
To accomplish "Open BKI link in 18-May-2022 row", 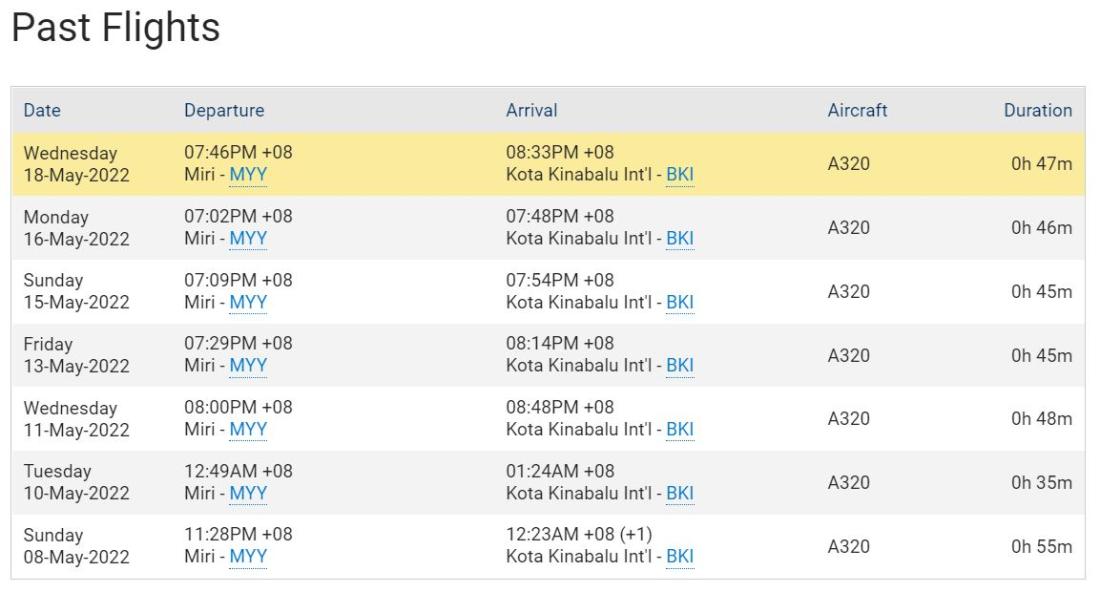I will 680,175.
